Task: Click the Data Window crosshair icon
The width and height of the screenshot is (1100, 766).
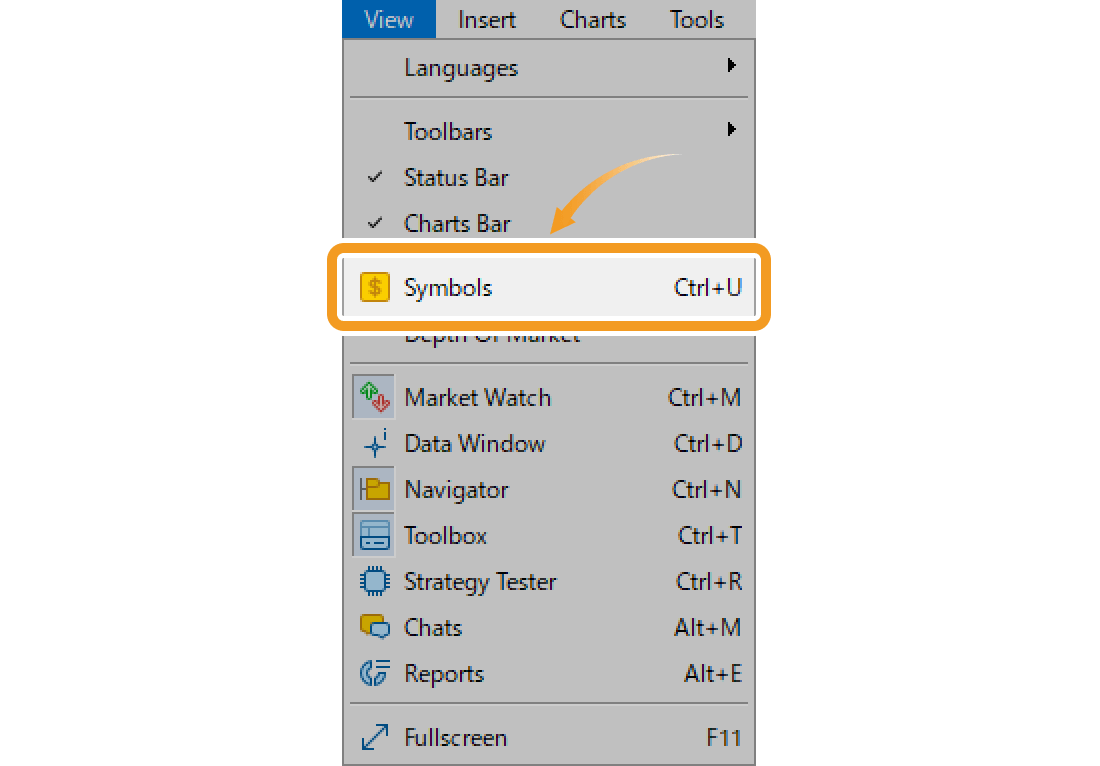Action: (x=375, y=443)
